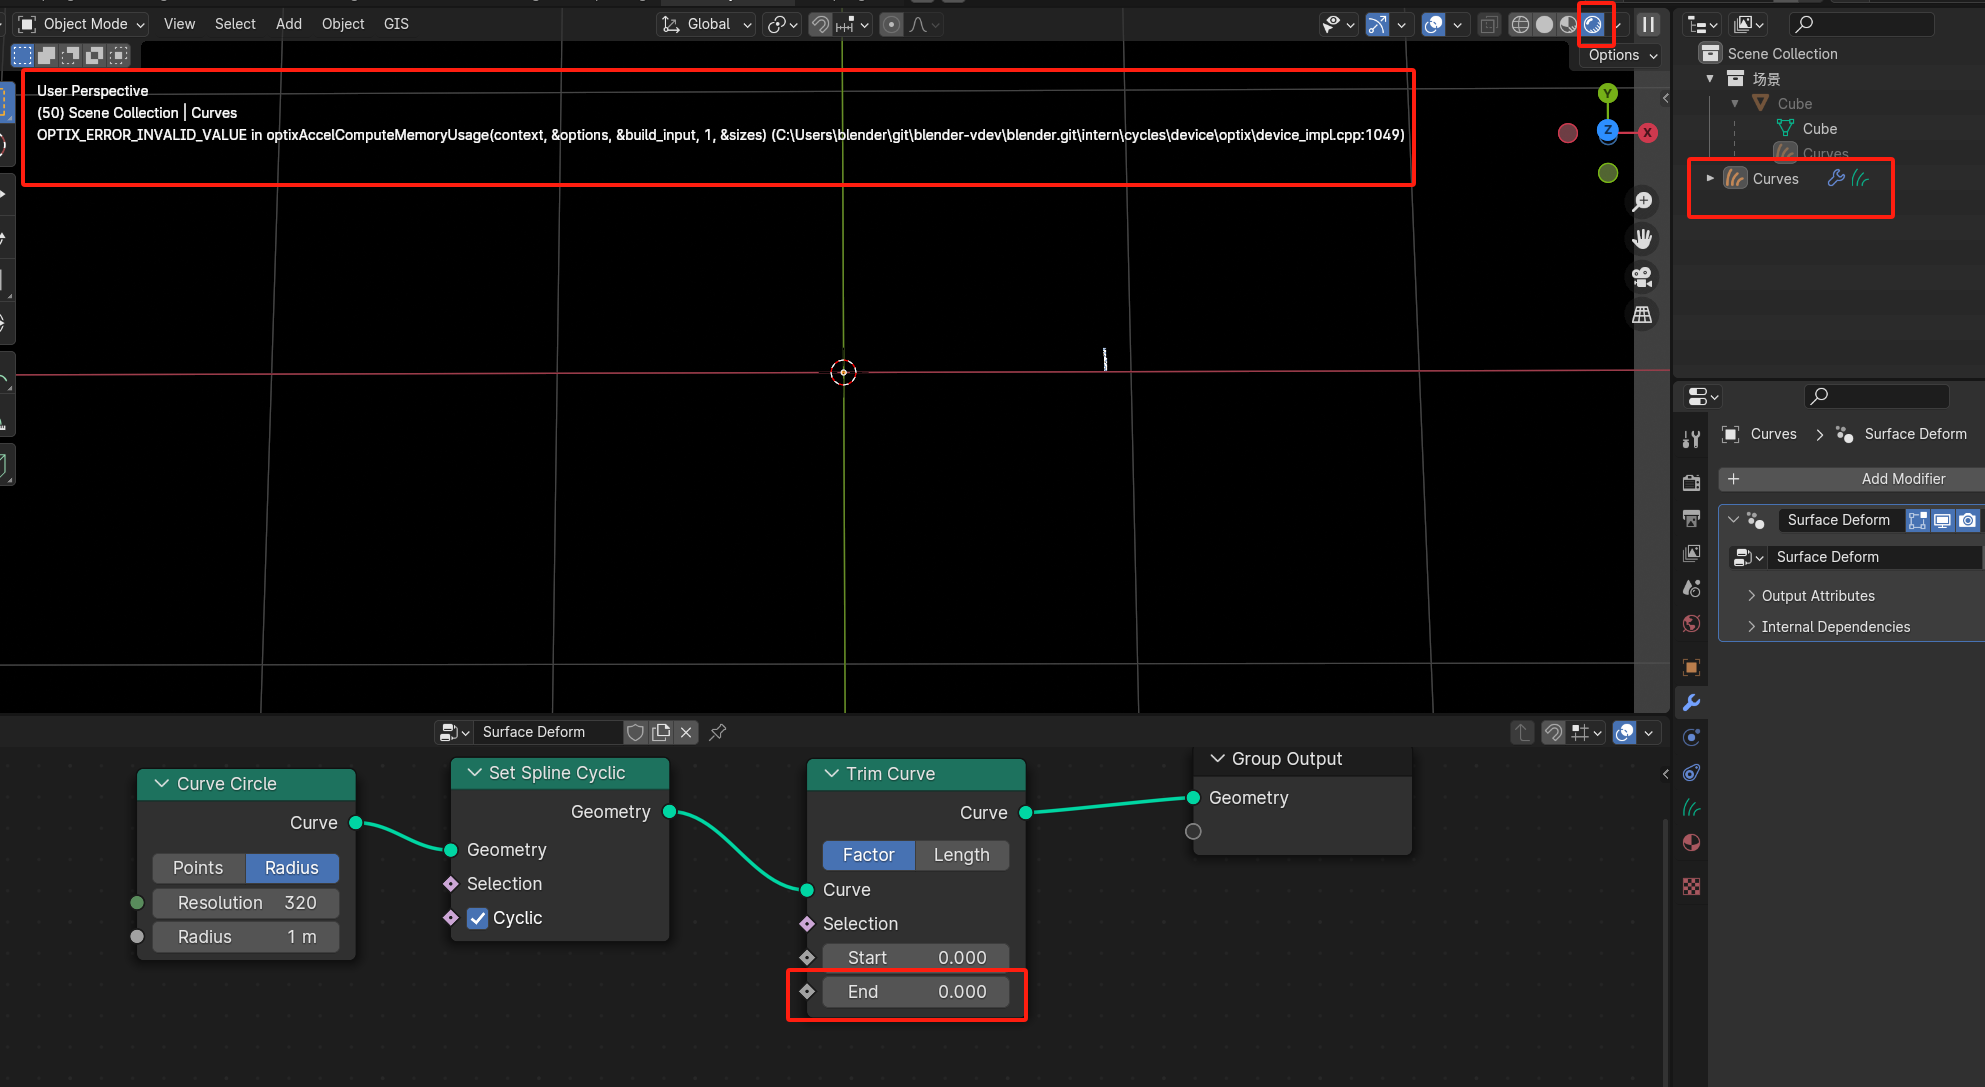
Task: Open the Texture properties tab
Action: (1691, 886)
